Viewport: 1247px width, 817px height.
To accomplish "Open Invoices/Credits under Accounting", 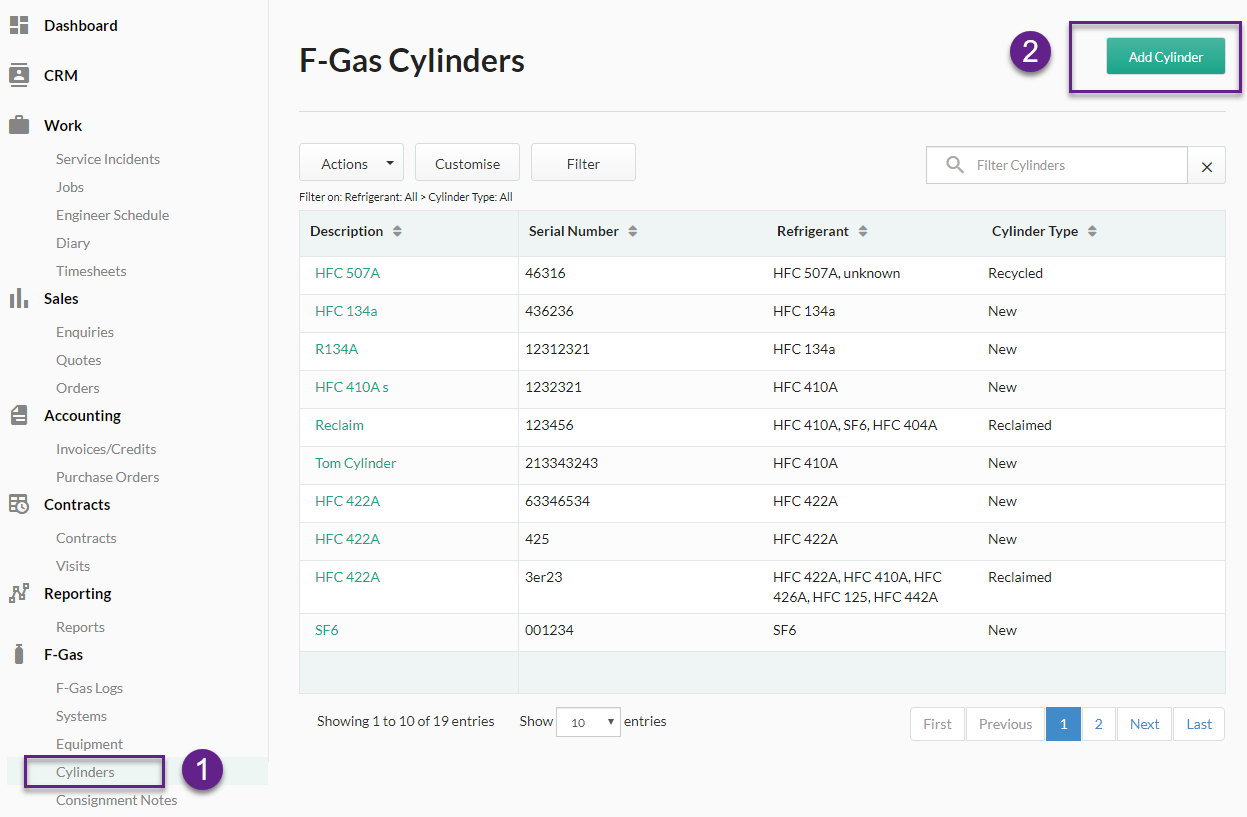I will tap(106, 449).
